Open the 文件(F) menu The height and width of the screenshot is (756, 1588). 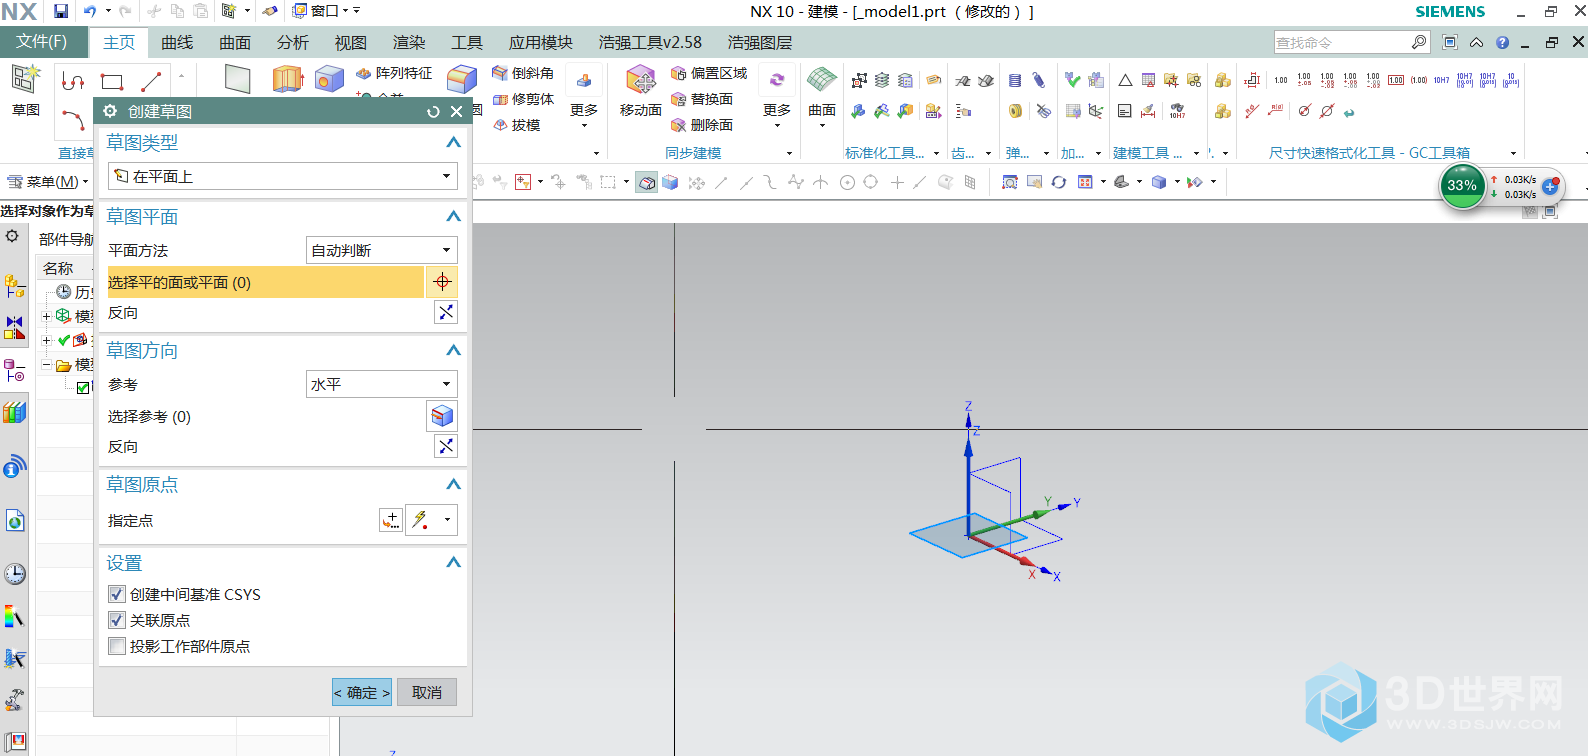[42, 42]
